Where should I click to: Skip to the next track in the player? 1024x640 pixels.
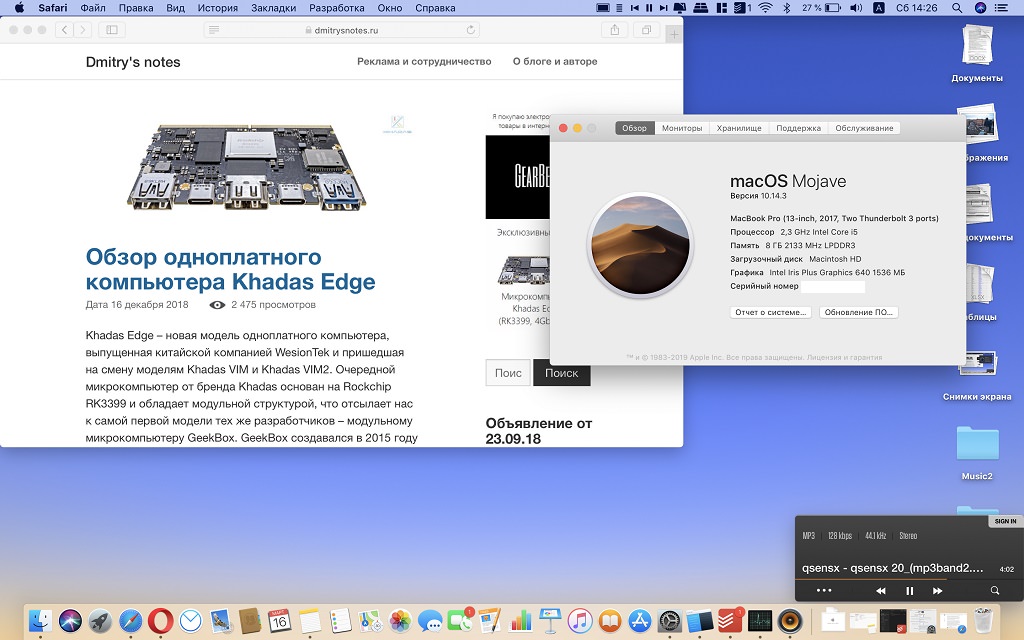[937, 591]
